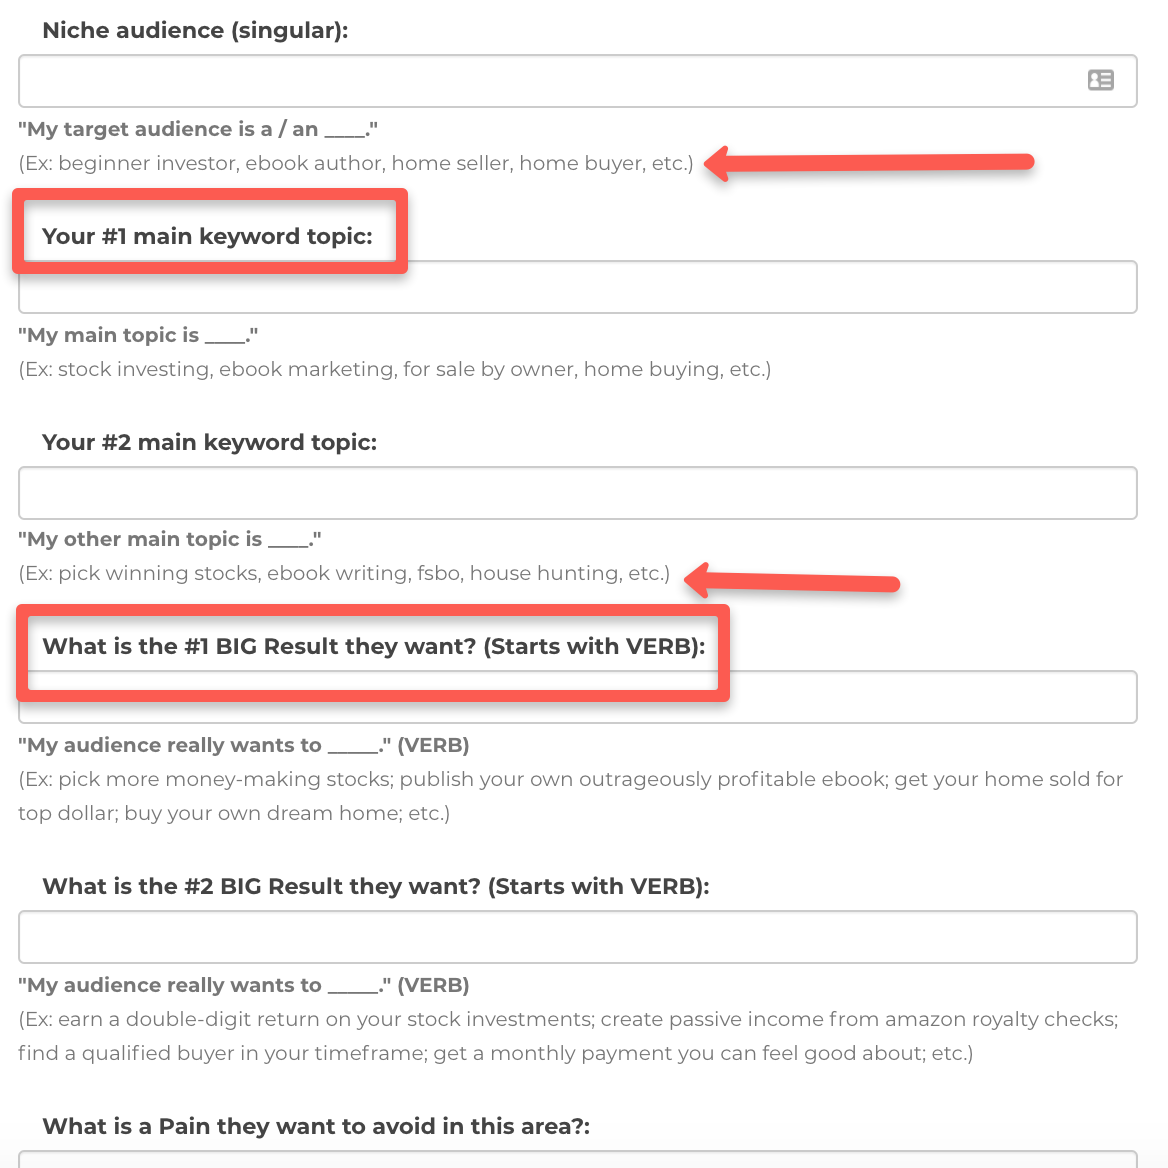
Task: Click the red arrow beside 'house hunting, etc.'
Action: (792, 581)
